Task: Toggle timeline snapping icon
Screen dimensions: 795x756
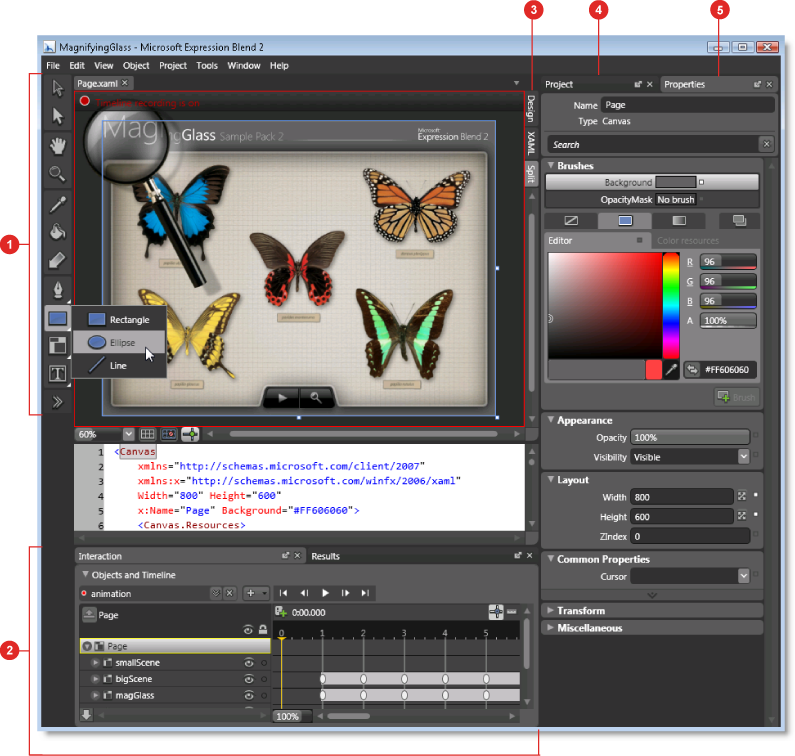Action: click(x=496, y=611)
